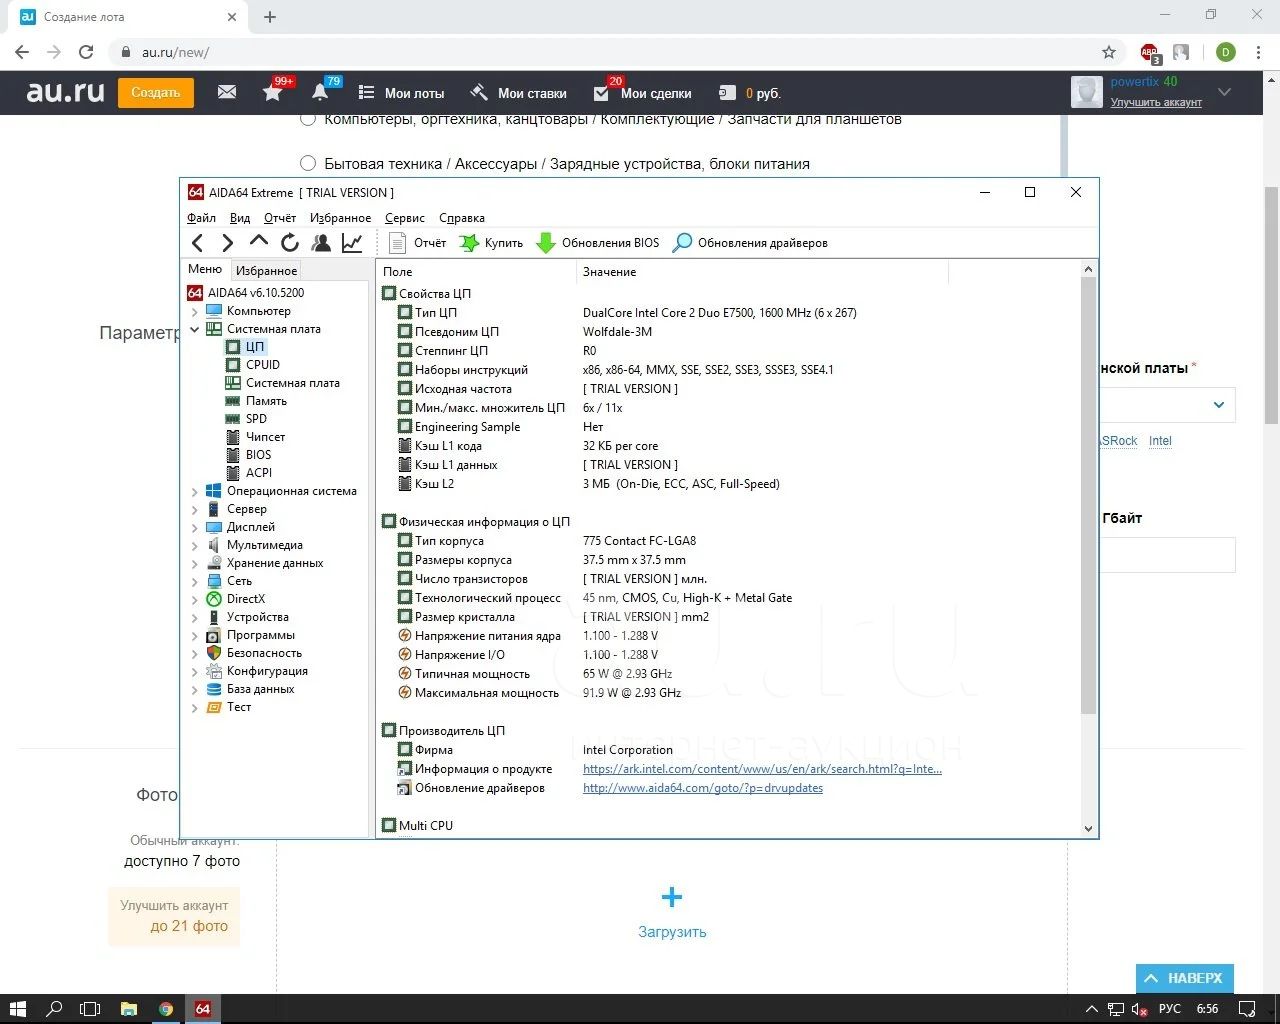Open the ark.intel.com product info link

click(x=762, y=769)
